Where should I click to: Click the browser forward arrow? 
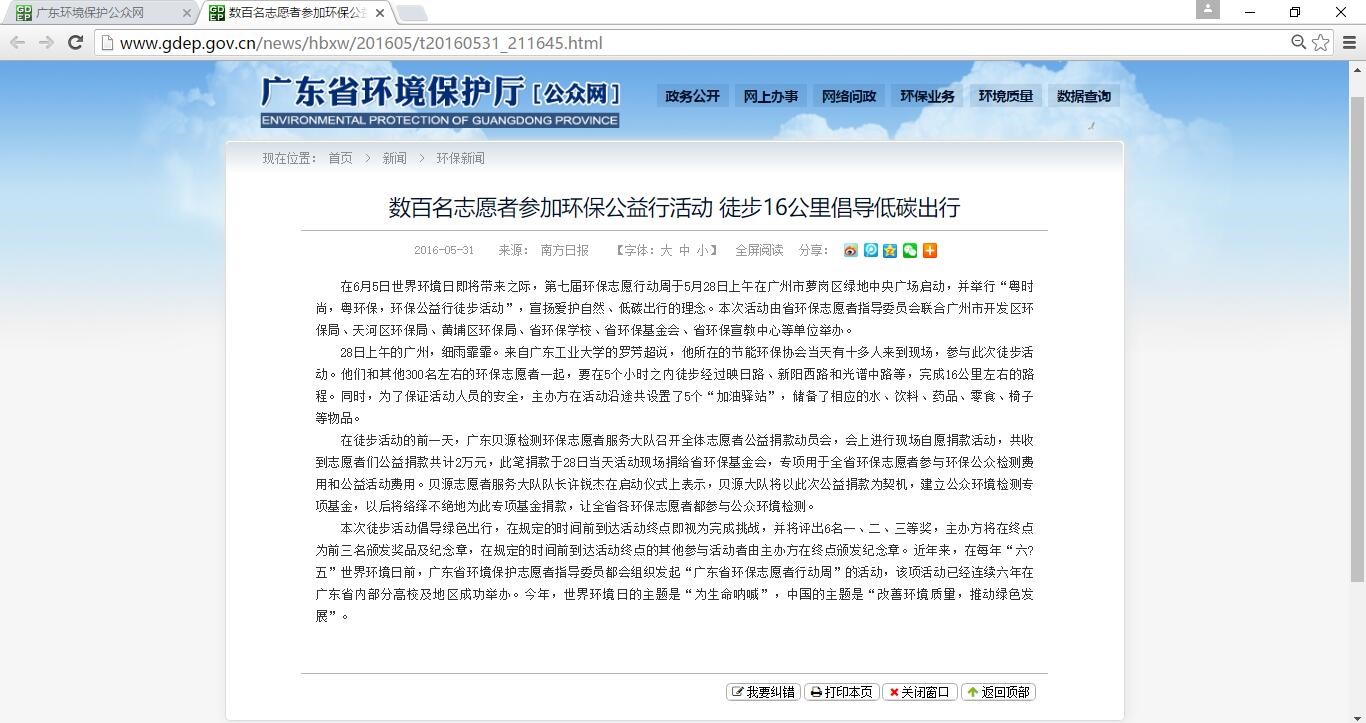pos(46,42)
